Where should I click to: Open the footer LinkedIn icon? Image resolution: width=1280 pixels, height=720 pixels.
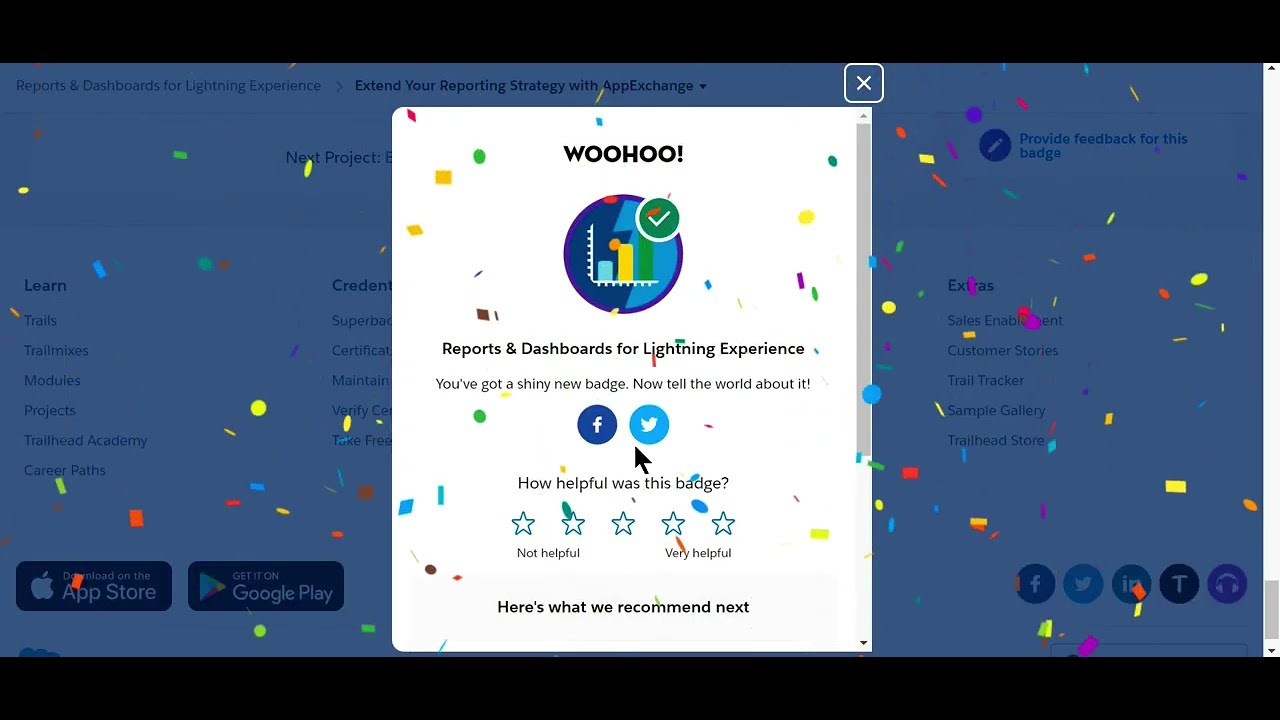(x=1131, y=584)
